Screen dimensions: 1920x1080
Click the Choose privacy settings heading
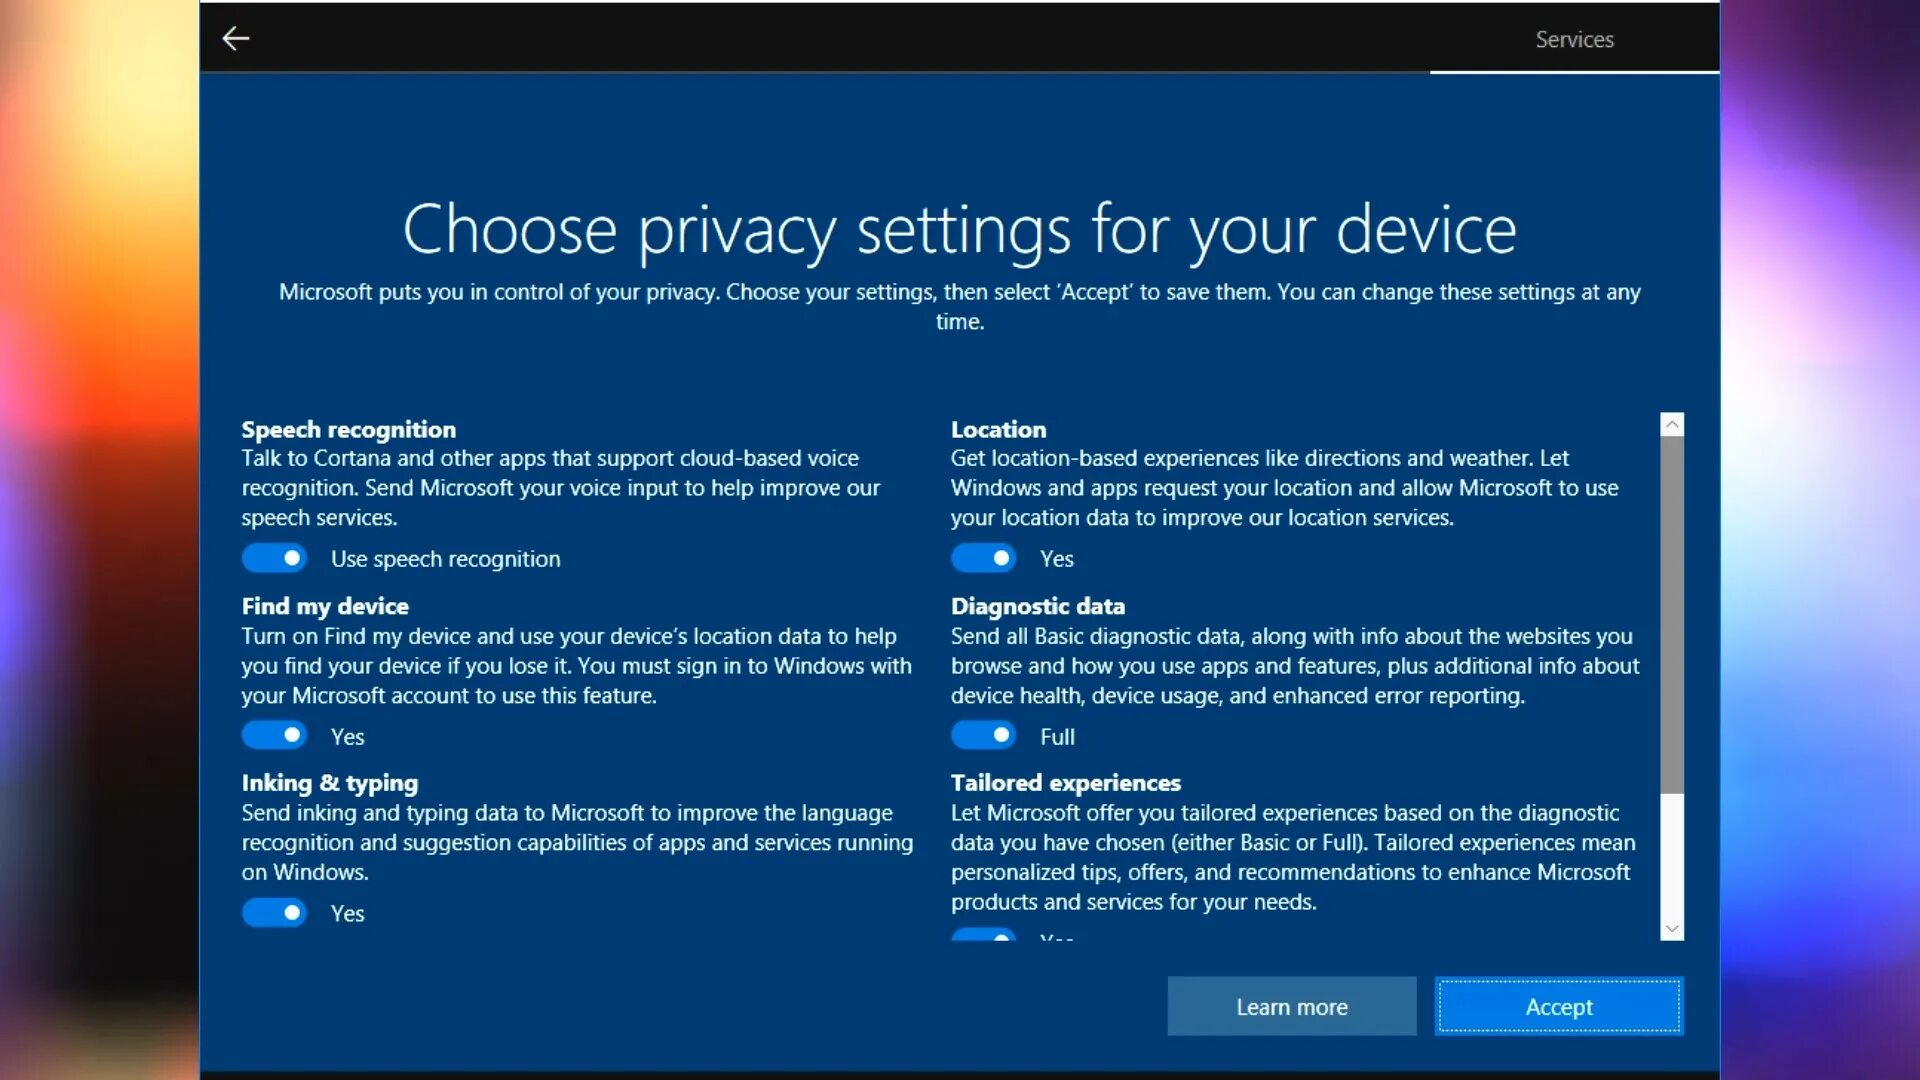pyautogui.click(x=960, y=228)
